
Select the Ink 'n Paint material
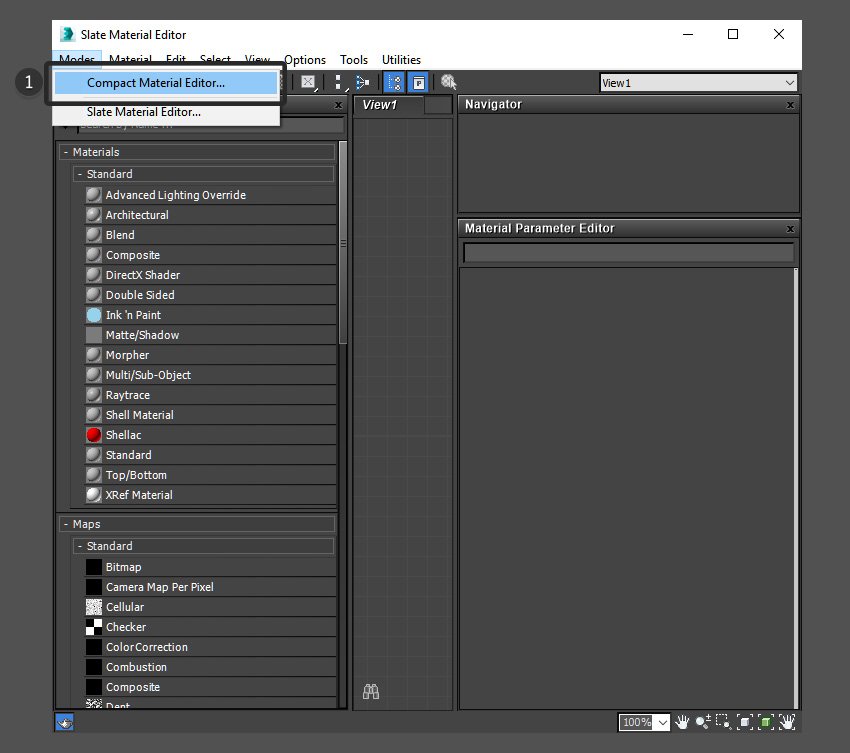point(133,315)
